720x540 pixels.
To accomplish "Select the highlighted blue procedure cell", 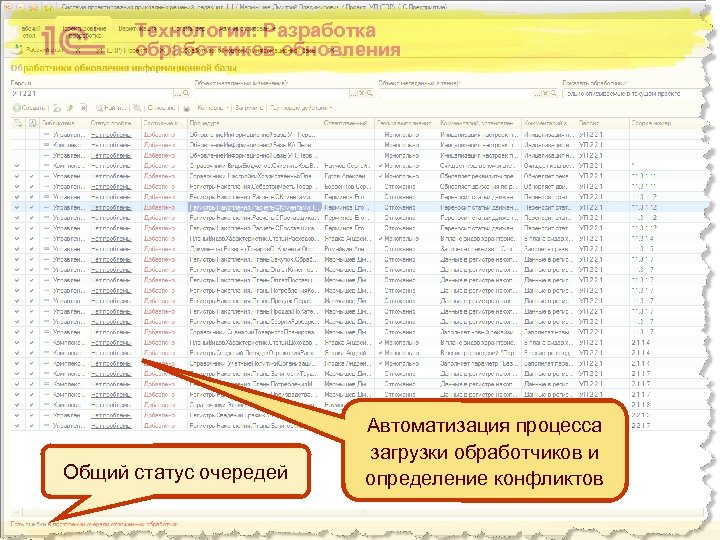I will coord(255,208).
